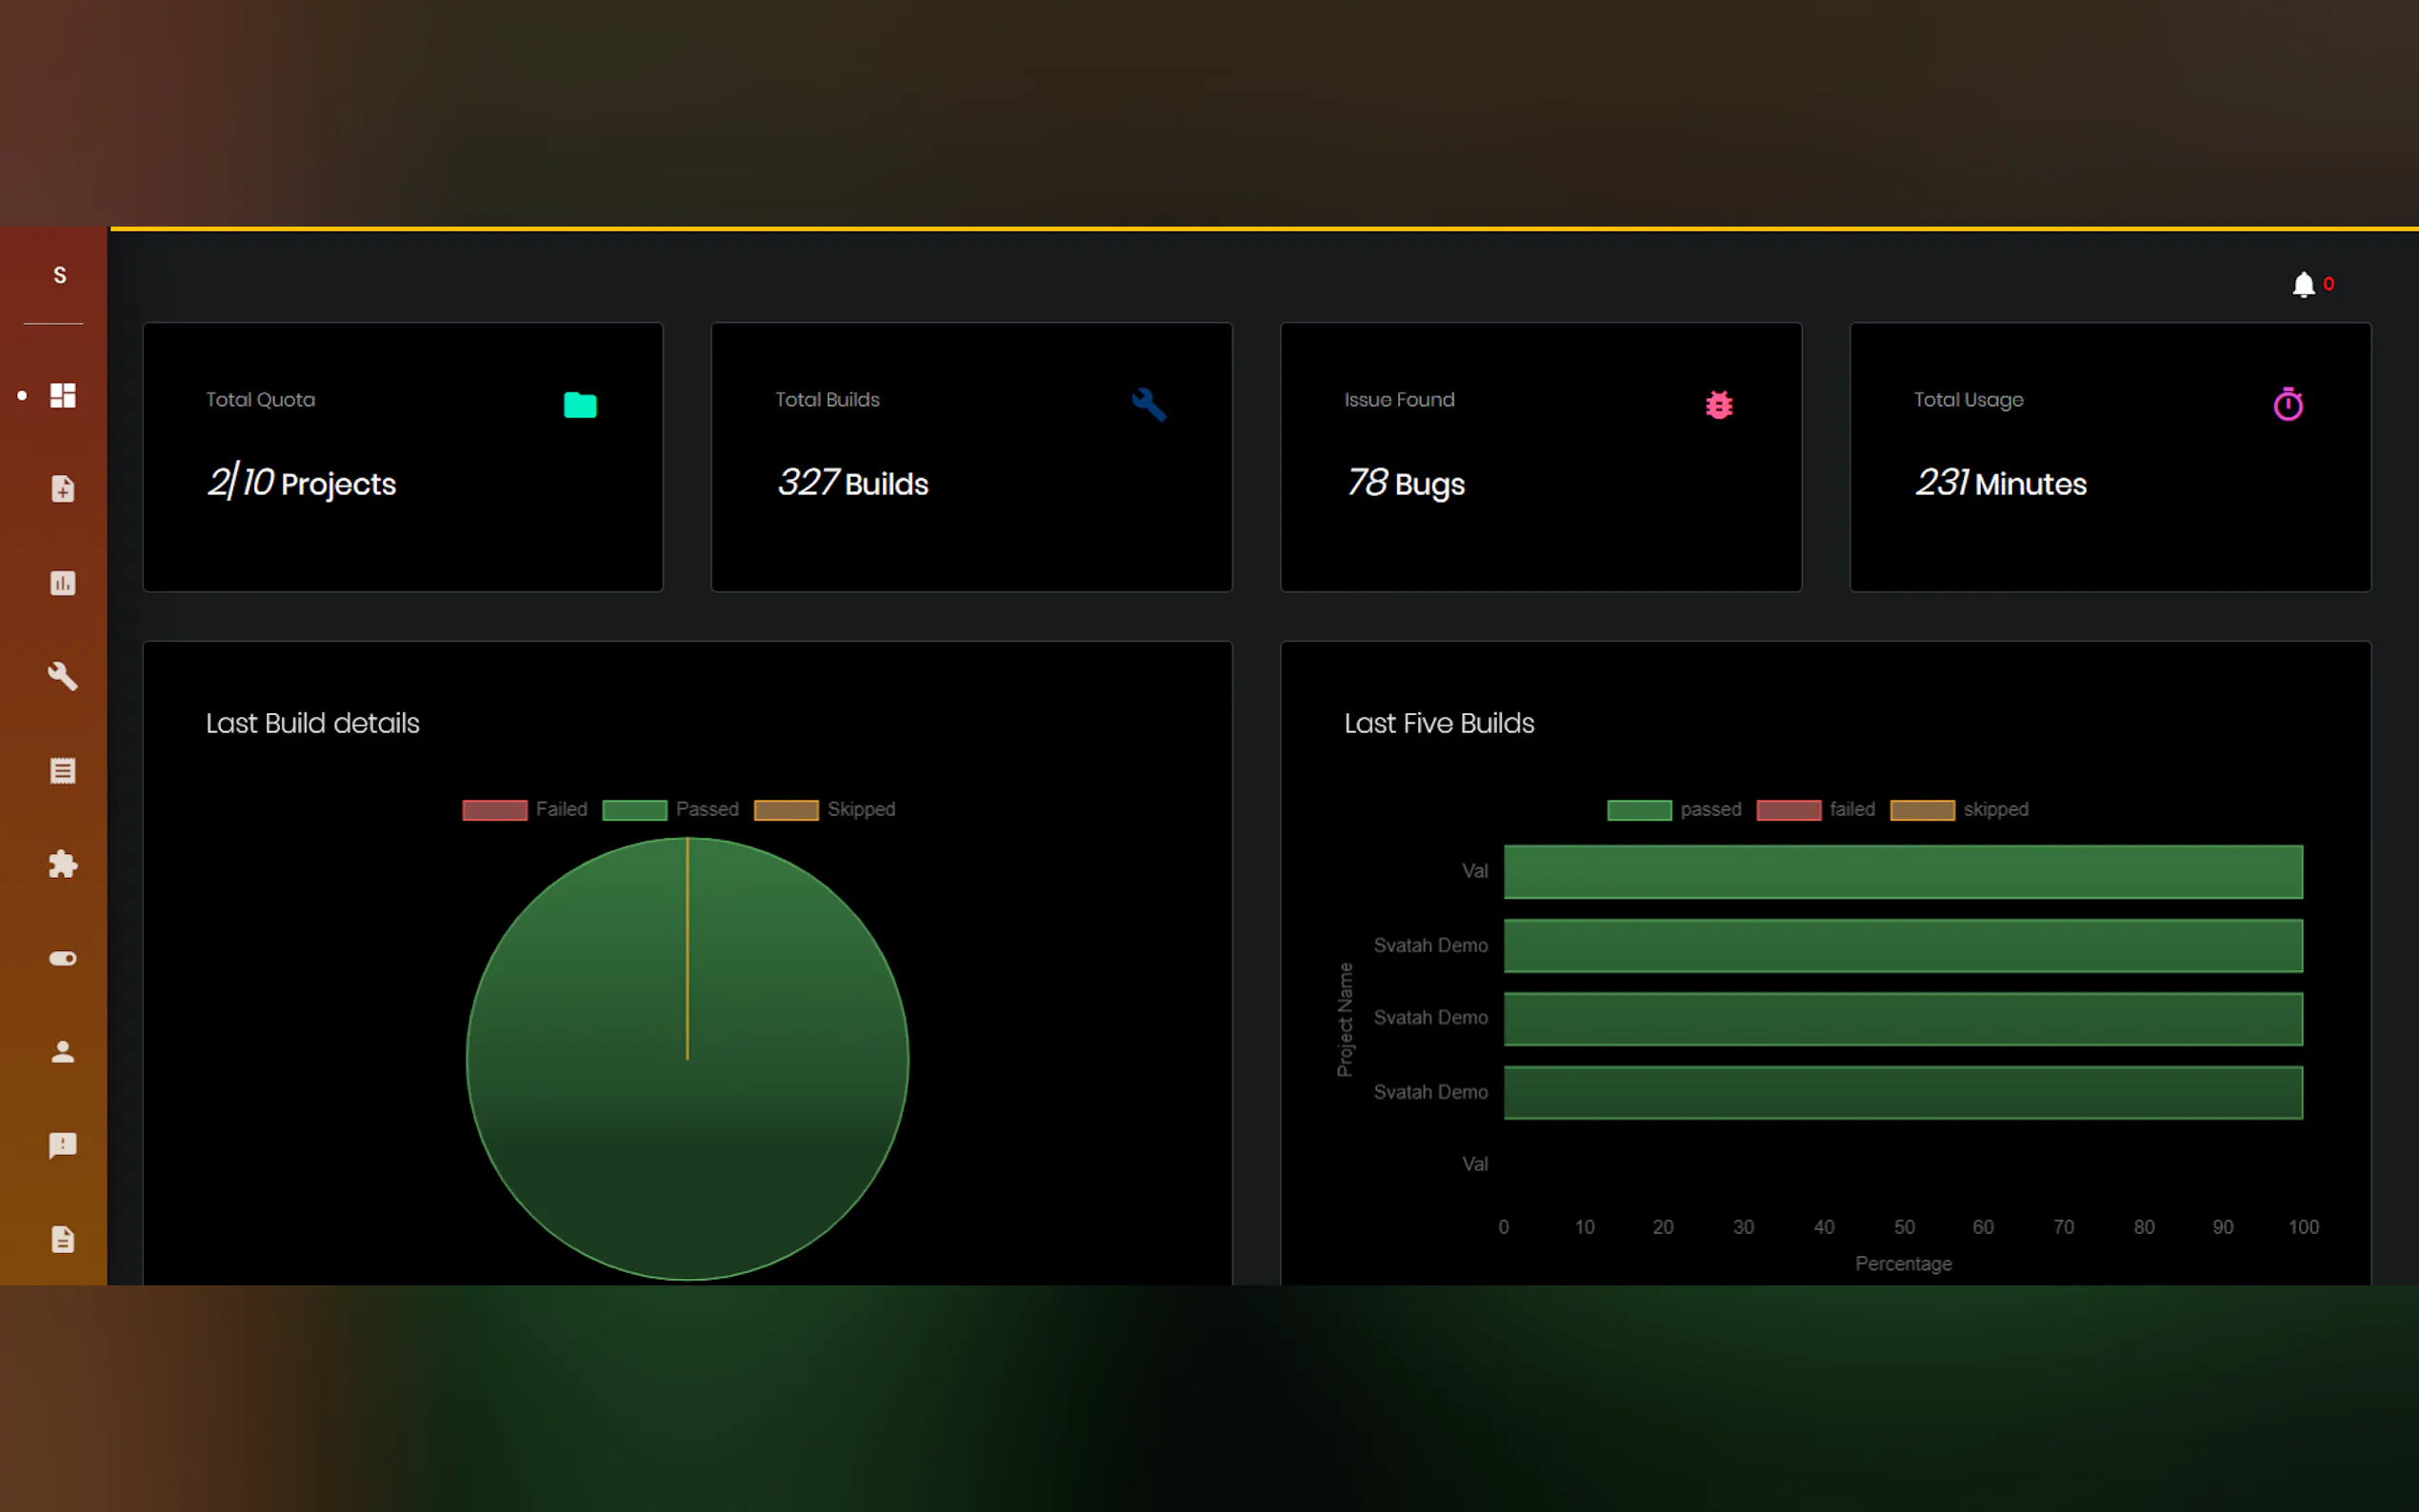Click the puzzle piece plugins icon
Image resolution: width=2419 pixels, height=1512 pixels.
[63, 864]
